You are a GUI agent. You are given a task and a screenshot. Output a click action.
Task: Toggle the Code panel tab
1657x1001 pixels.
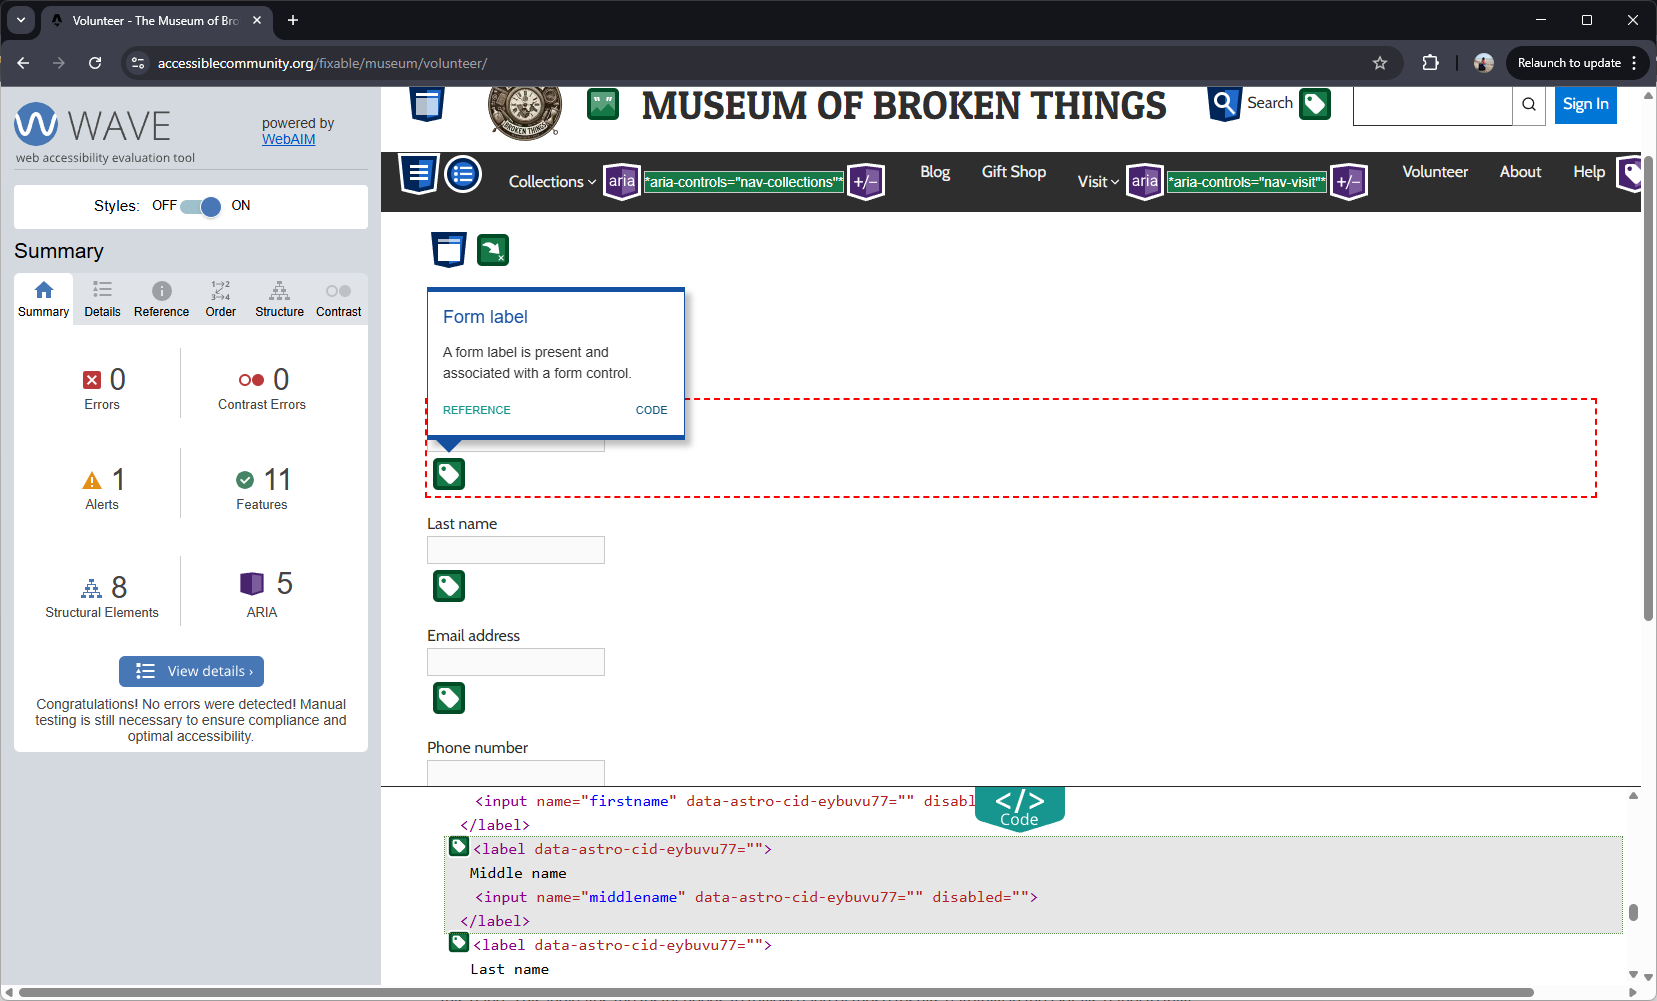click(1020, 808)
